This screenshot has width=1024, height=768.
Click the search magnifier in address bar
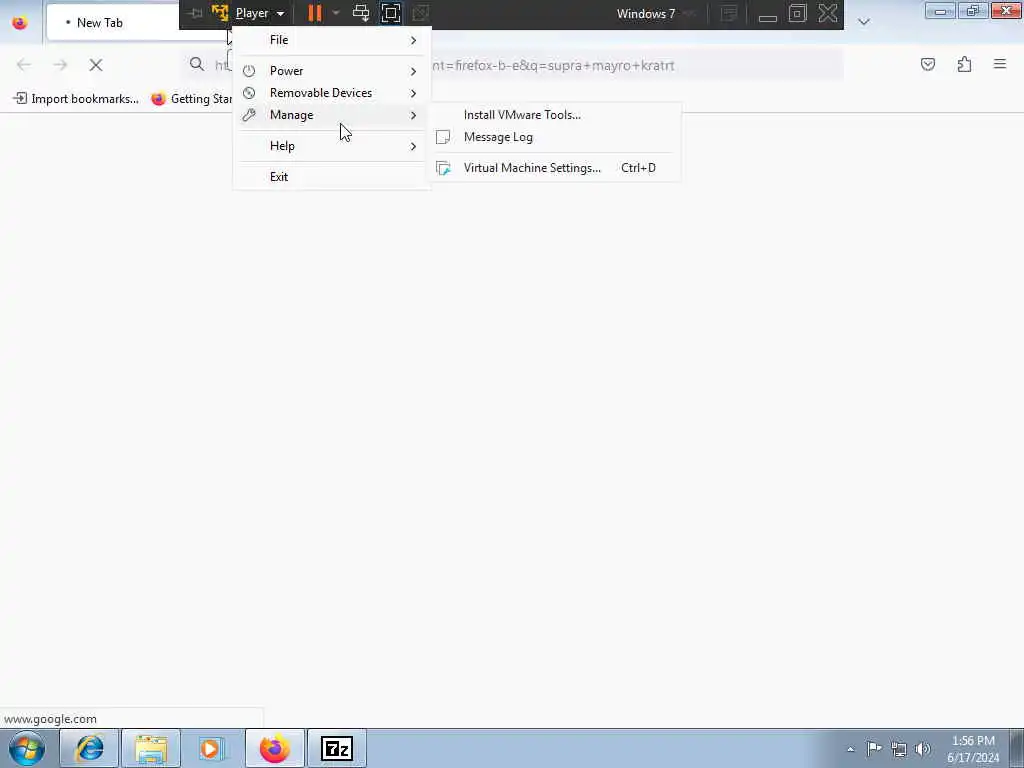pos(197,64)
